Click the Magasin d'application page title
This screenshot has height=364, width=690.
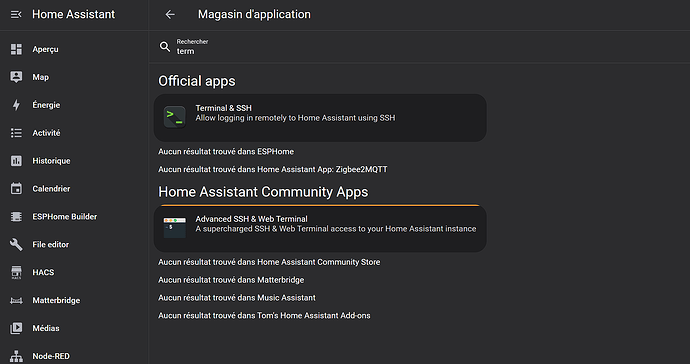coord(254,15)
